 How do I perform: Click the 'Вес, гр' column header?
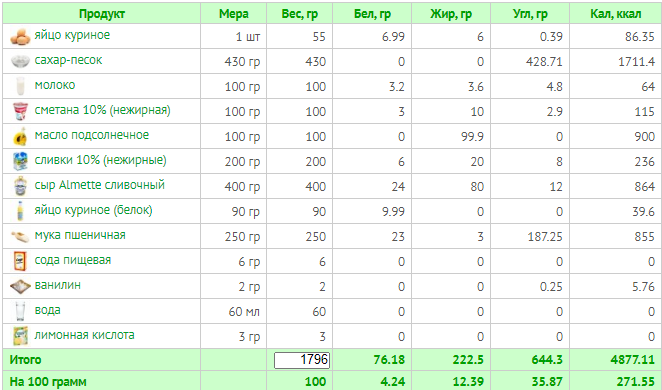pyautogui.click(x=299, y=14)
